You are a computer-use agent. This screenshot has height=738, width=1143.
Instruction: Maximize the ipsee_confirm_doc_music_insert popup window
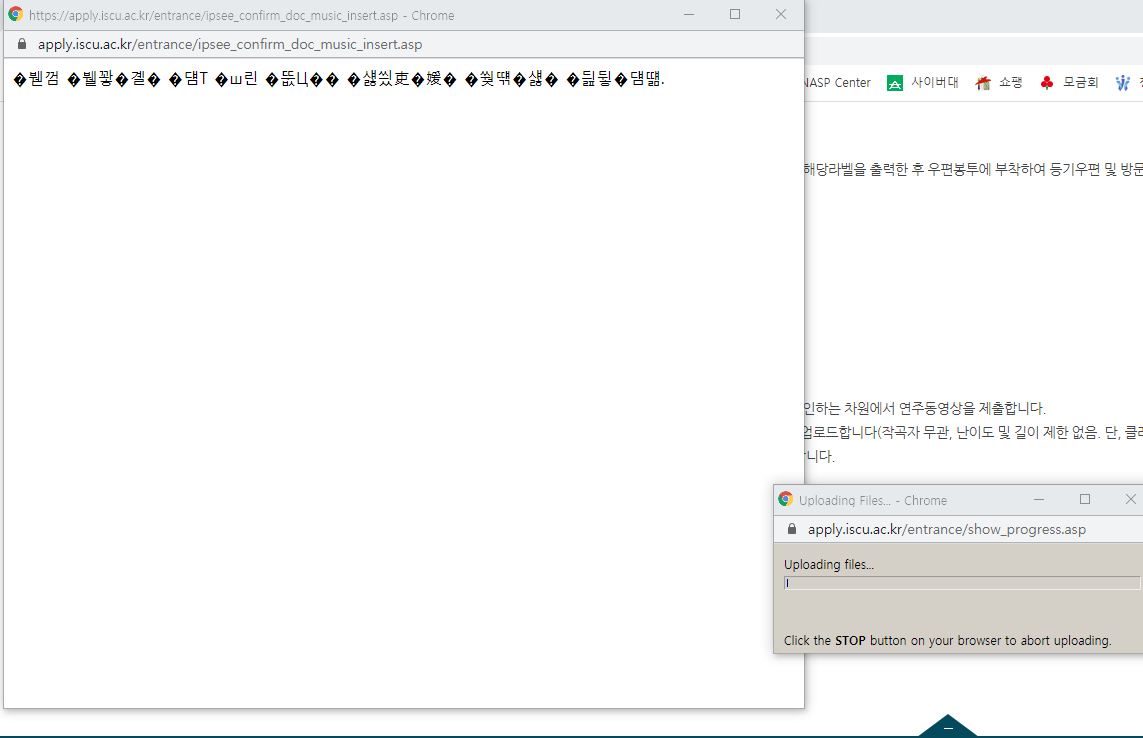point(735,15)
